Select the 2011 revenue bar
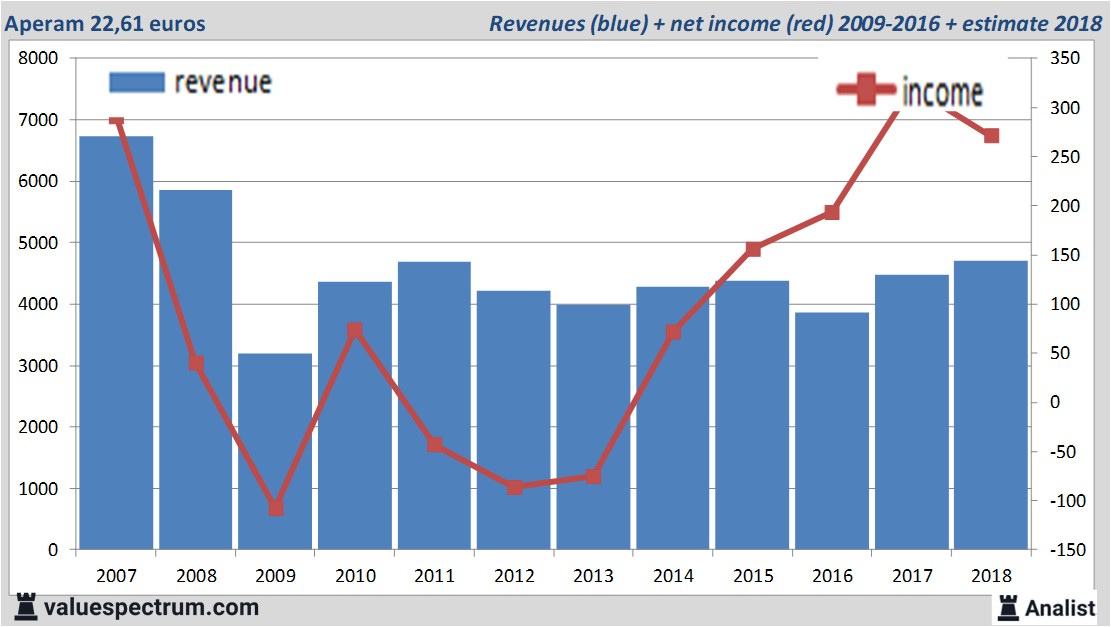 (434, 405)
